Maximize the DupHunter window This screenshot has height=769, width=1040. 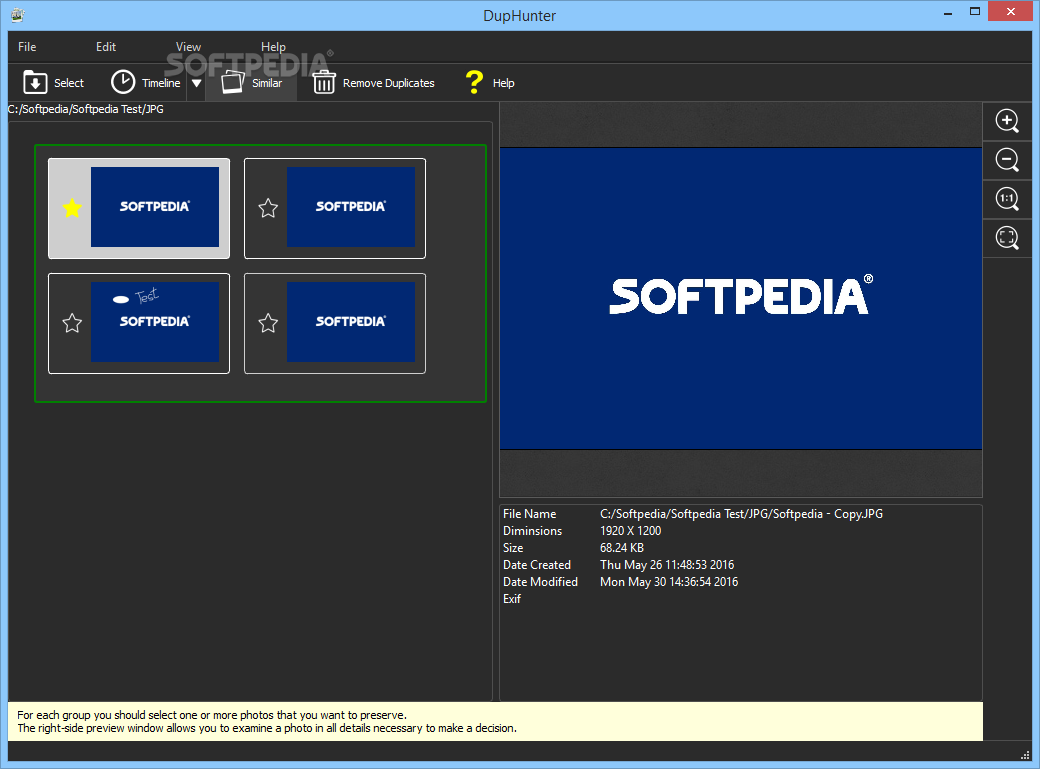pyautogui.click(x=974, y=11)
